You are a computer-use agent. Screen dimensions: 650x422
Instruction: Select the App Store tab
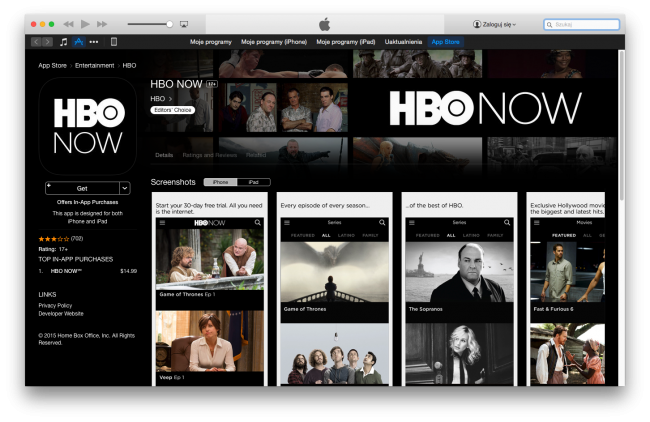coord(446,42)
